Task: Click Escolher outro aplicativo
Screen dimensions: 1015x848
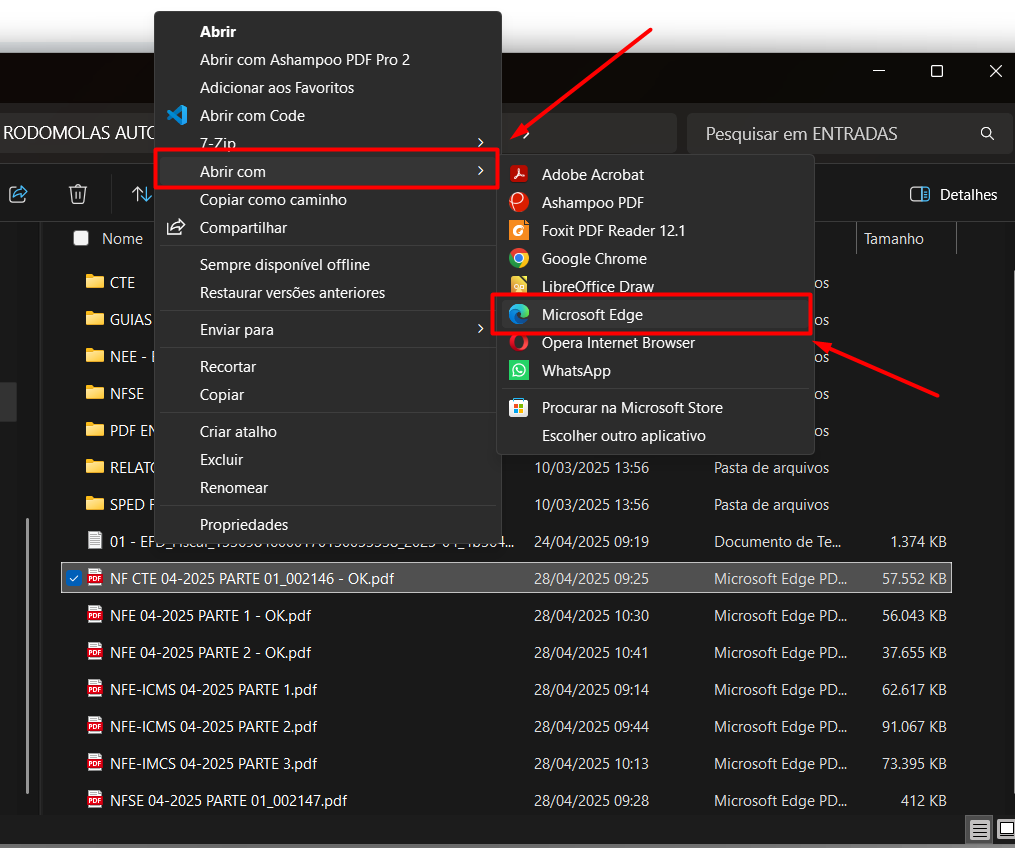Action: [x=623, y=436]
